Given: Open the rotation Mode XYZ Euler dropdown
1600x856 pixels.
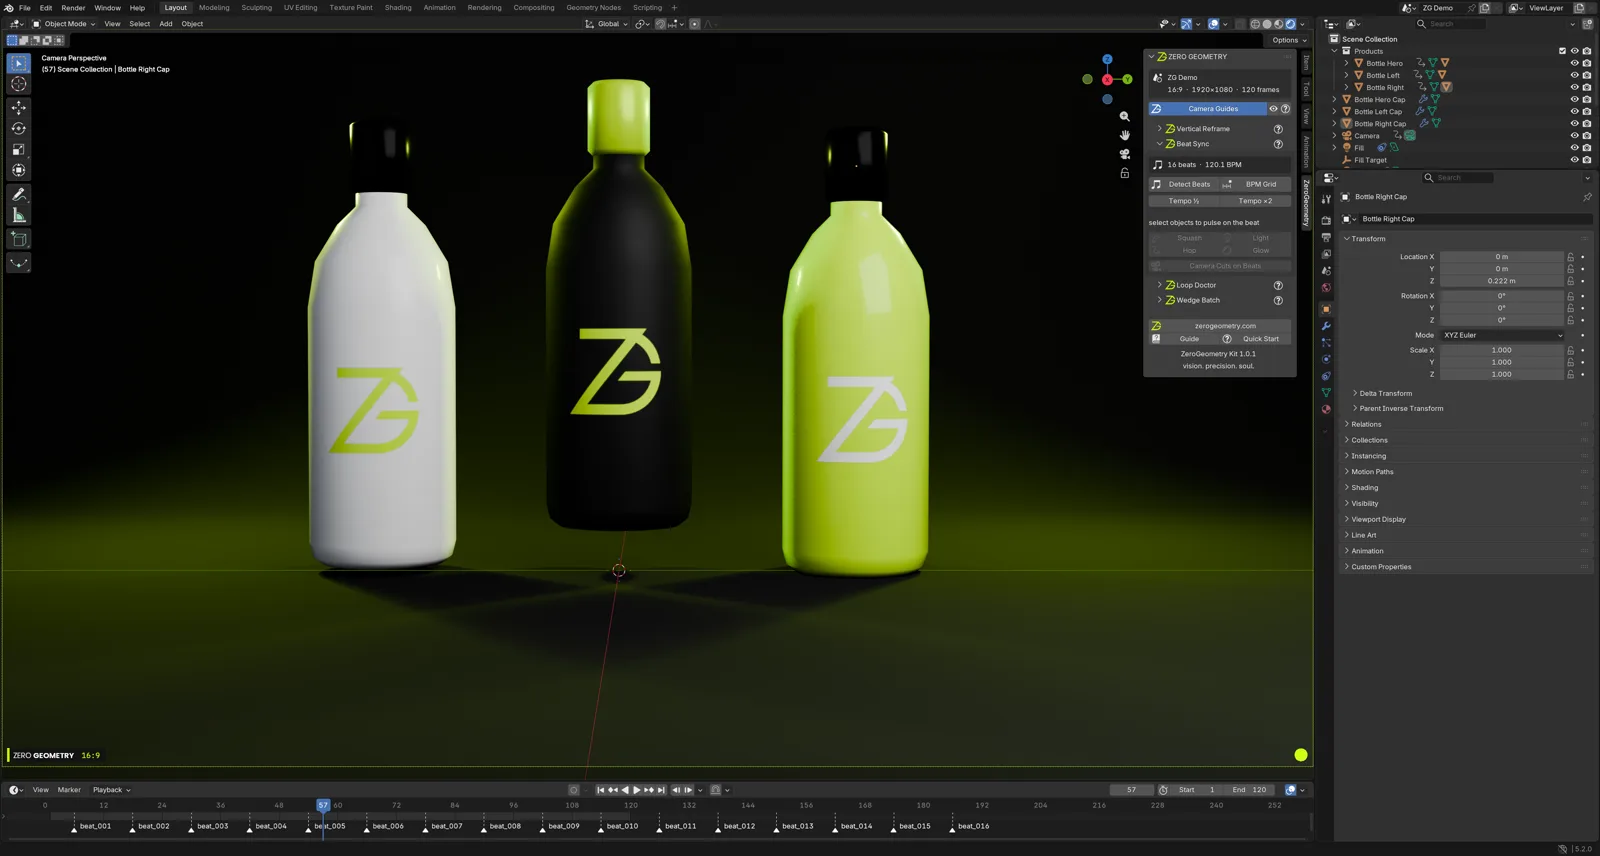Looking at the screenshot, I should [1502, 335].
